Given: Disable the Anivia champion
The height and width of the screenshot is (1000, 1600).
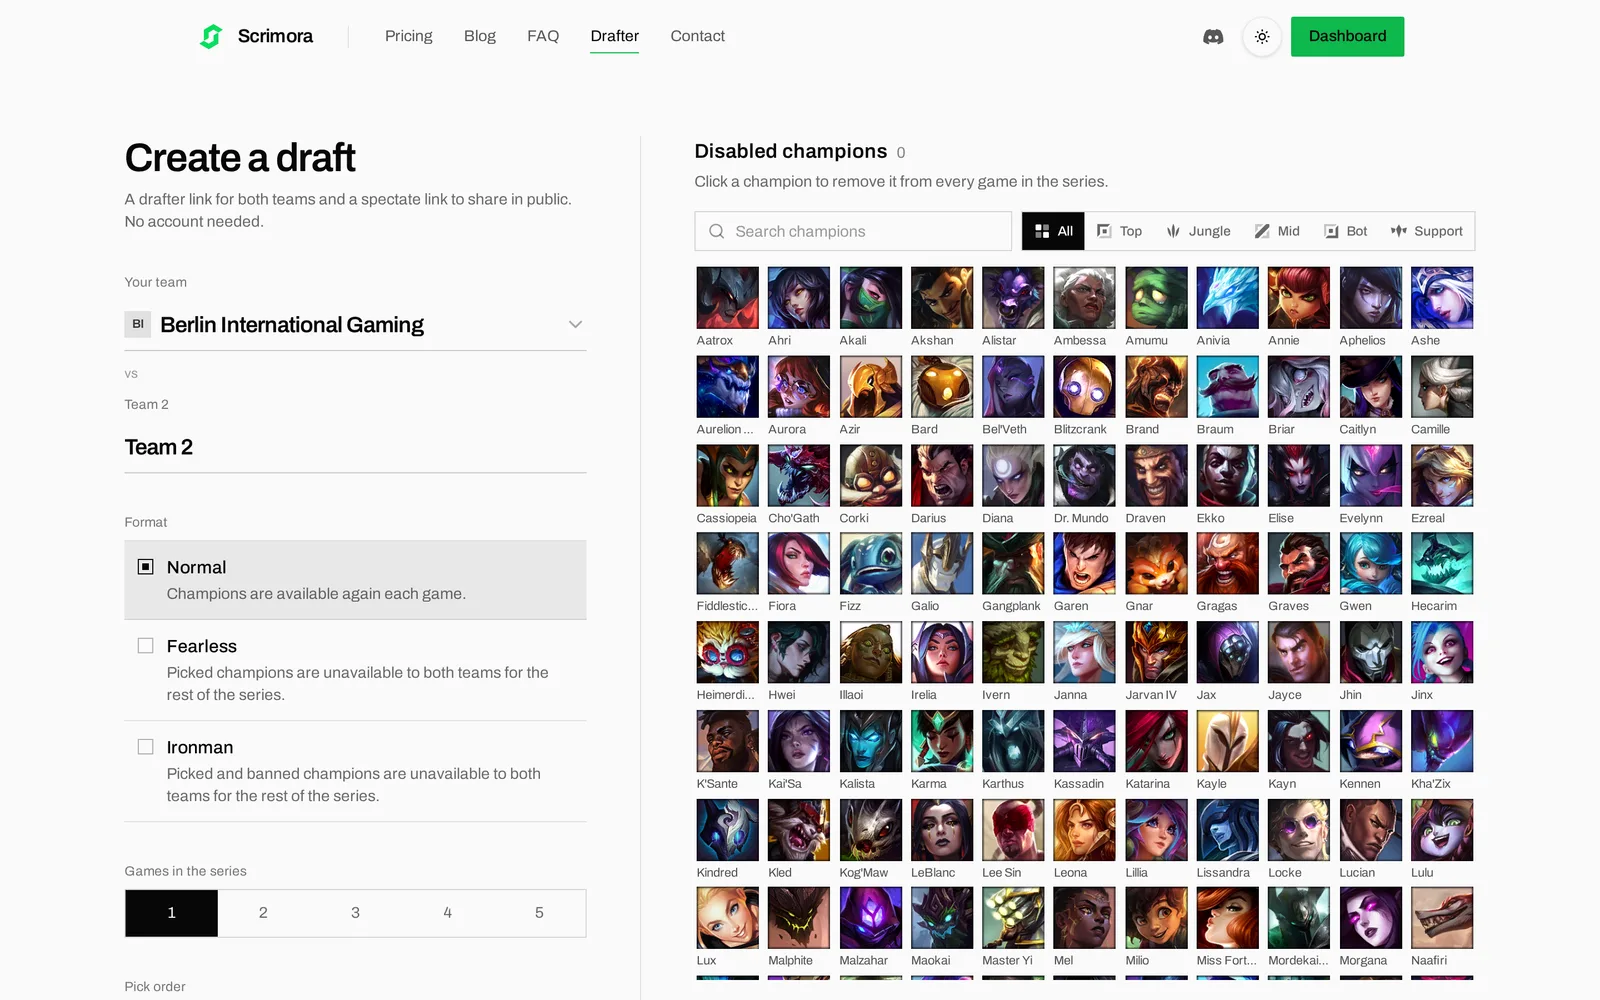Looking at the screenshot, I should tap(1227, 298).
